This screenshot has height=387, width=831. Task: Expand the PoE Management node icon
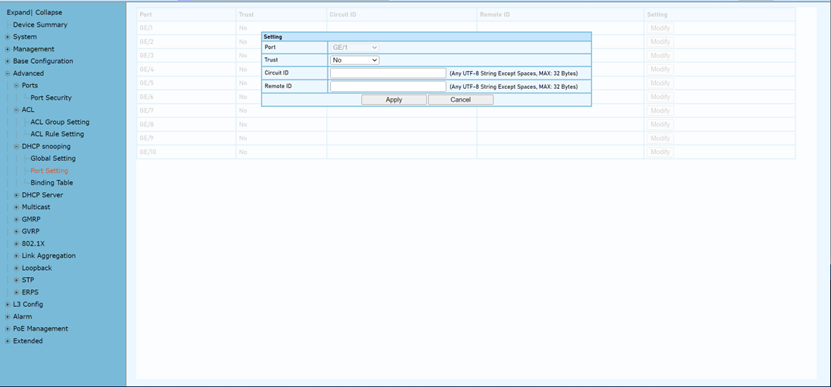coord(7,329)
